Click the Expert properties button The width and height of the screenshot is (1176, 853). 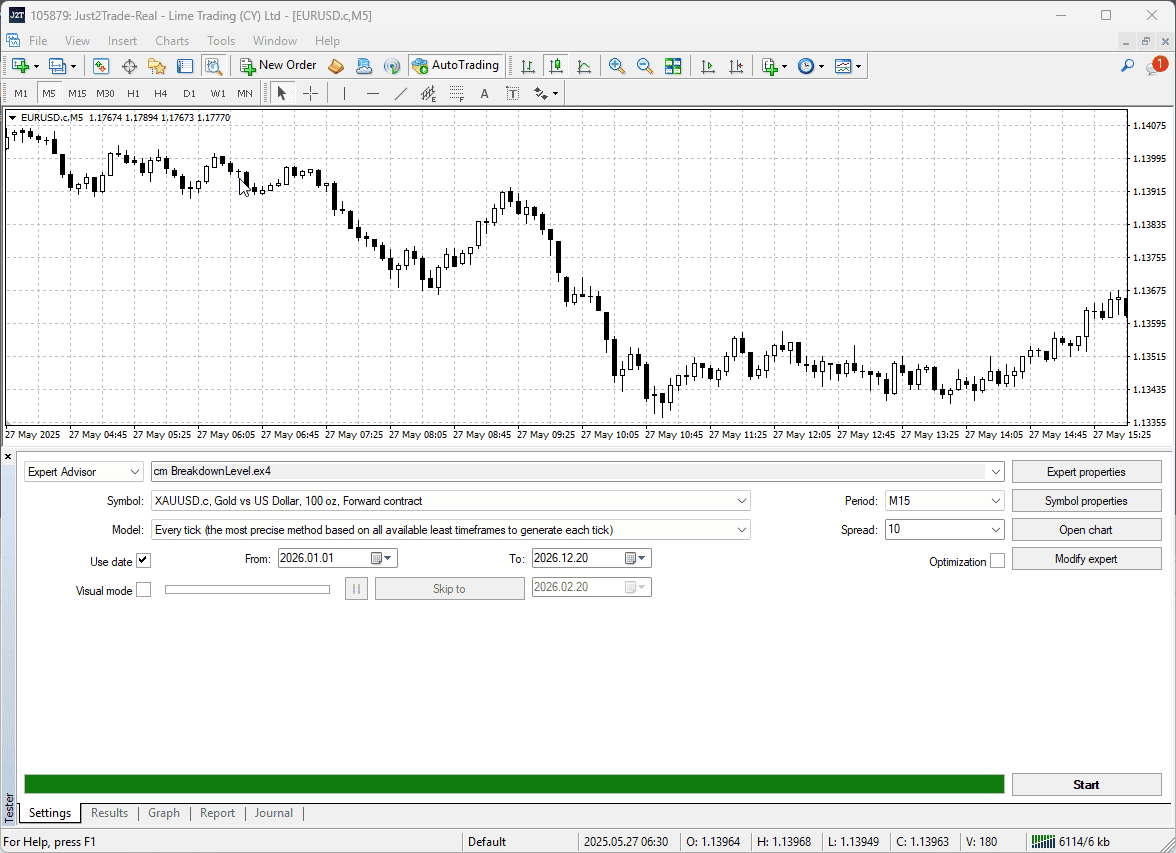(x=1086, y=471)
